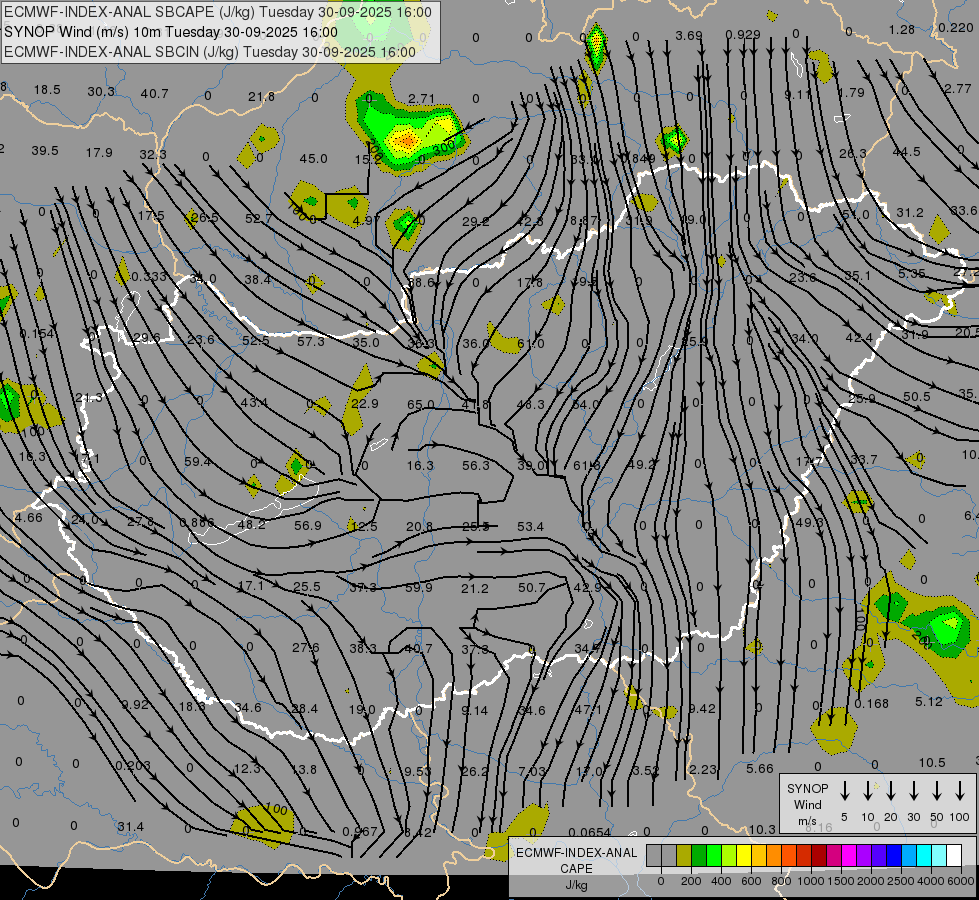Click the 42.9 value on the map
Screen dimensions: 979x900
587,588
